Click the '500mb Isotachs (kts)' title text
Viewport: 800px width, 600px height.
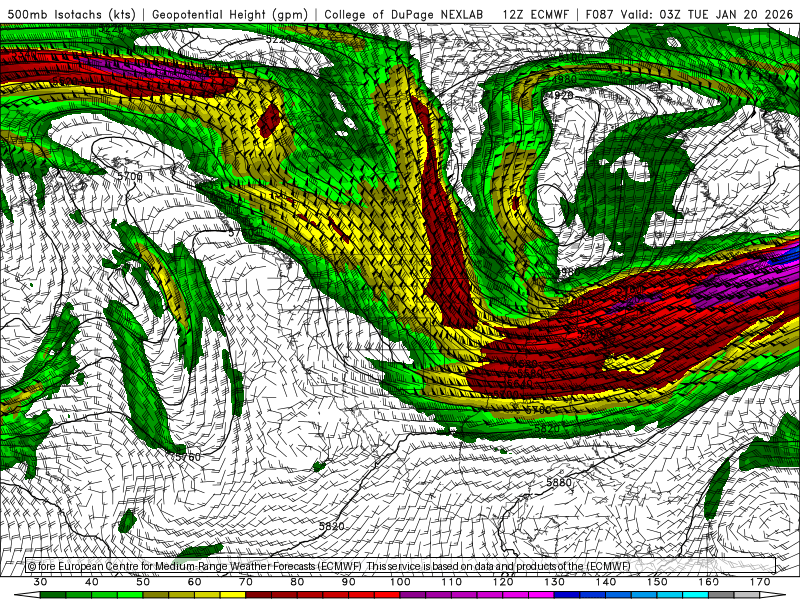click(71, 14)
